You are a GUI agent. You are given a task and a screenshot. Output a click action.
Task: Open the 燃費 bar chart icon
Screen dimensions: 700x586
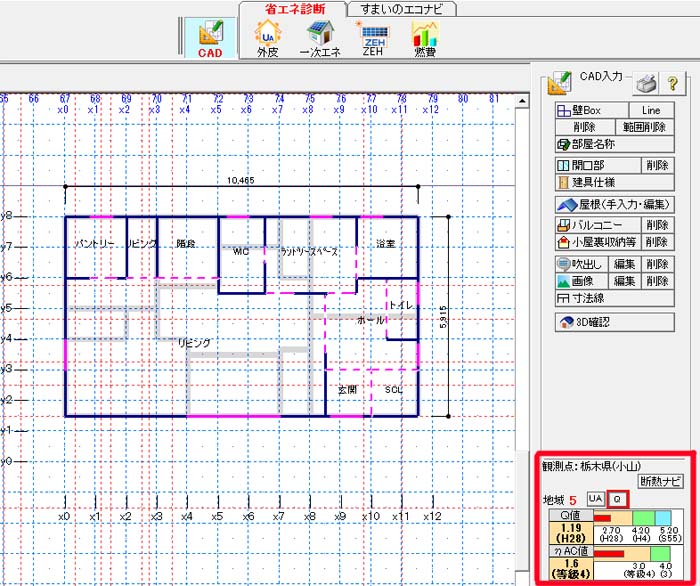point(425,39)
